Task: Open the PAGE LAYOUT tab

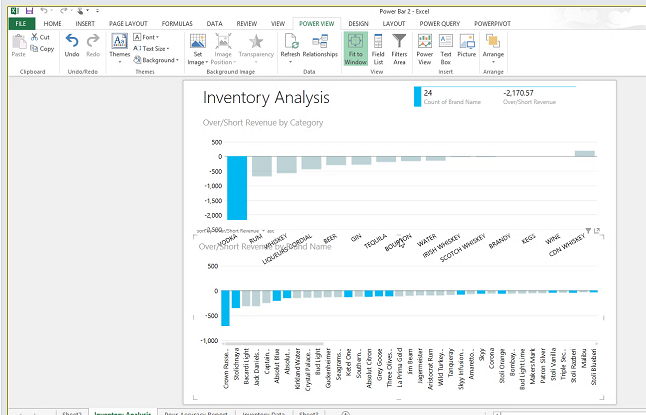Action: [x=128, y=23]
